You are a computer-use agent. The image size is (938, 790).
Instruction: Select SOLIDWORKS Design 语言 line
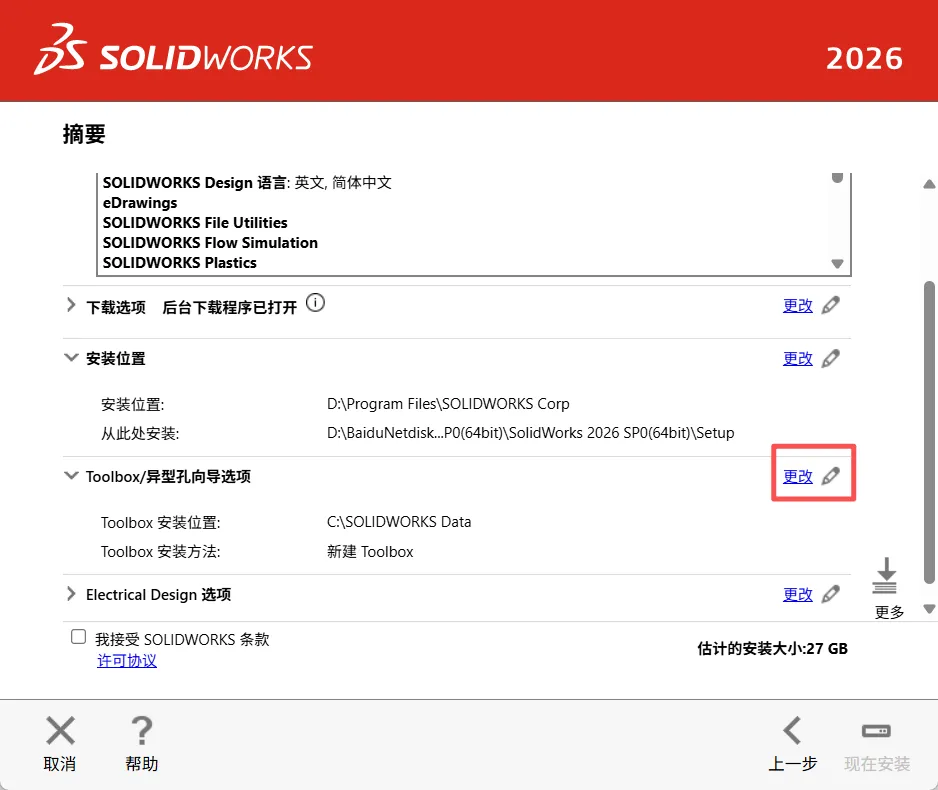[x=247, y=182]
